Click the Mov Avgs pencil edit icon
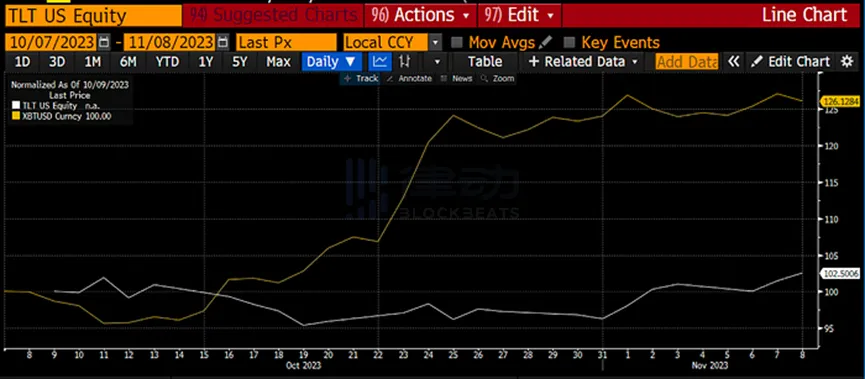The height and width of the screenshot is (379, 865). click(x=545, y=42)
